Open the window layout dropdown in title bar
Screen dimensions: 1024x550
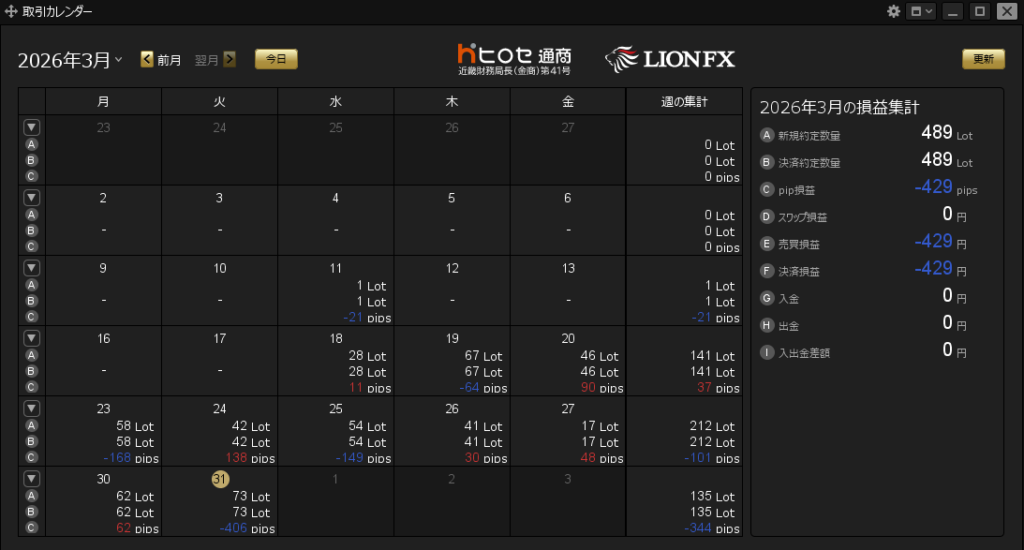(920, 11)
